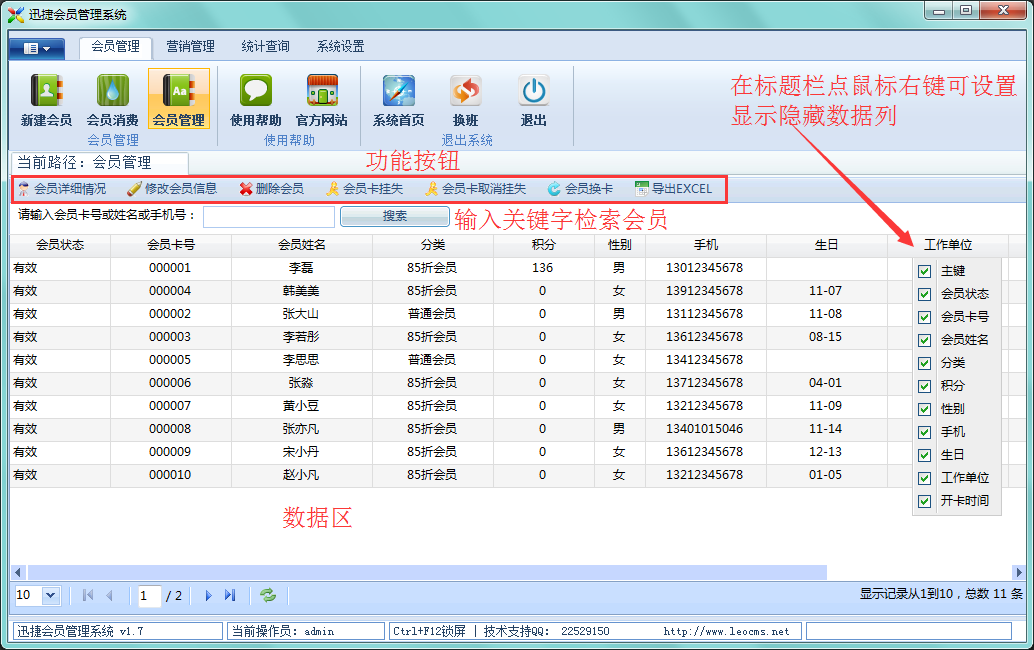Open the 会员消费 (member consumption) icon
Image resolution: width=1034 pixels, height=650 pixels.
pyautogui.click(x=112, y=91)
